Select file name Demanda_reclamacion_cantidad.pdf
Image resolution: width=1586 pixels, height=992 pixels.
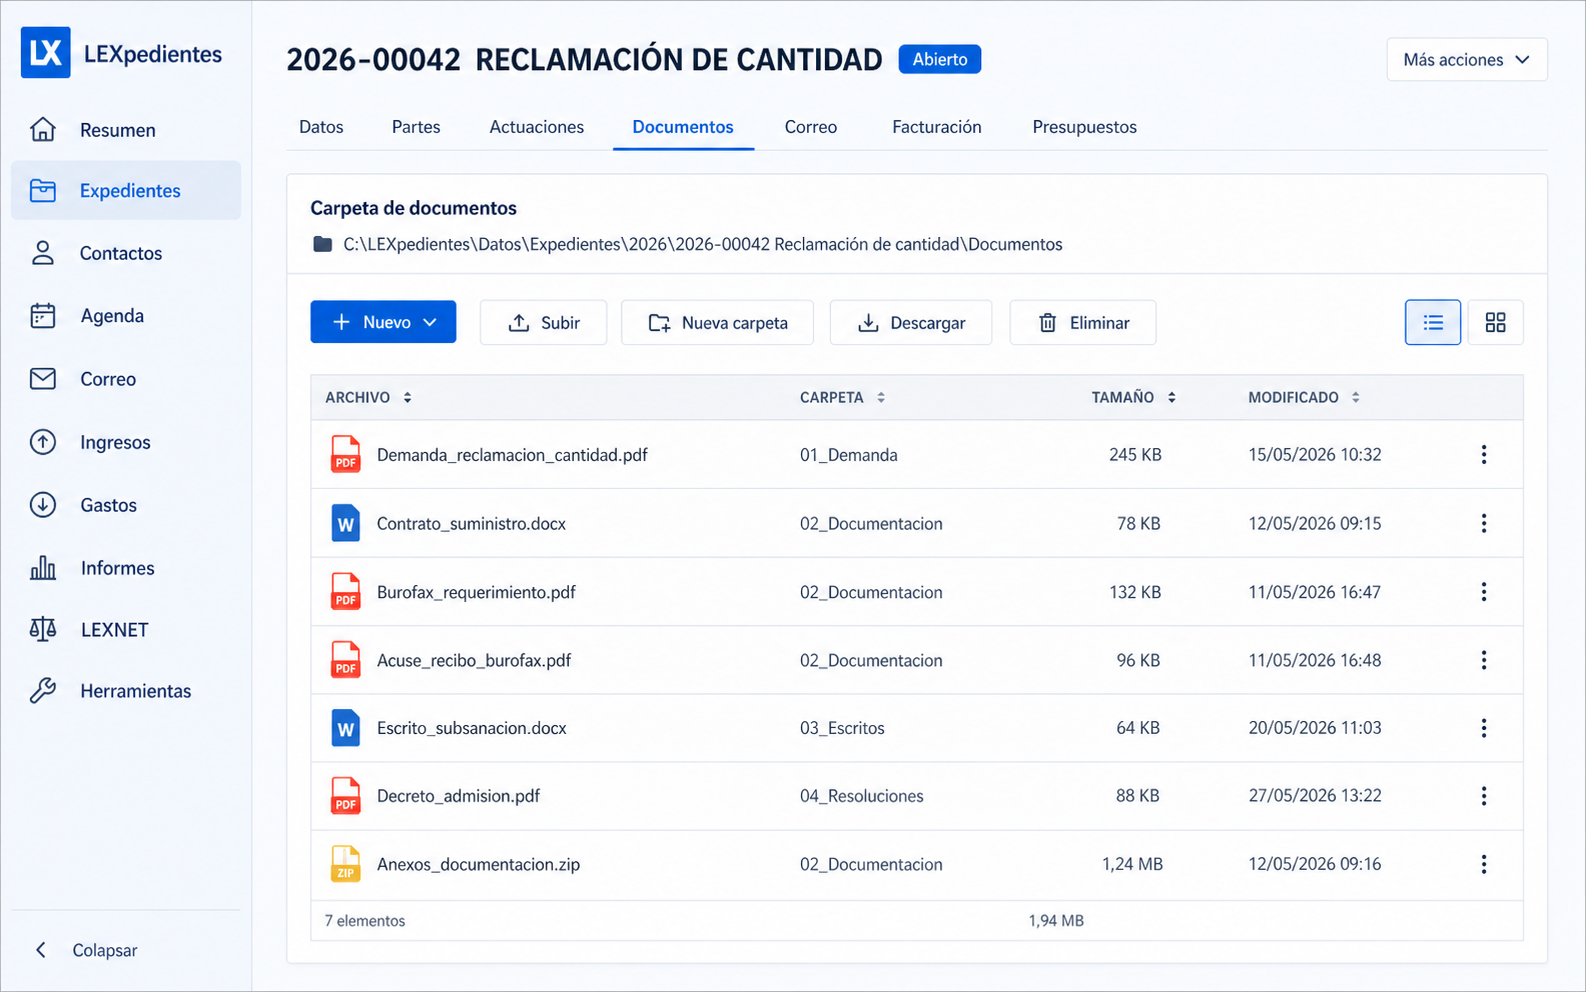pyautogui.click(x=512, y=455)
